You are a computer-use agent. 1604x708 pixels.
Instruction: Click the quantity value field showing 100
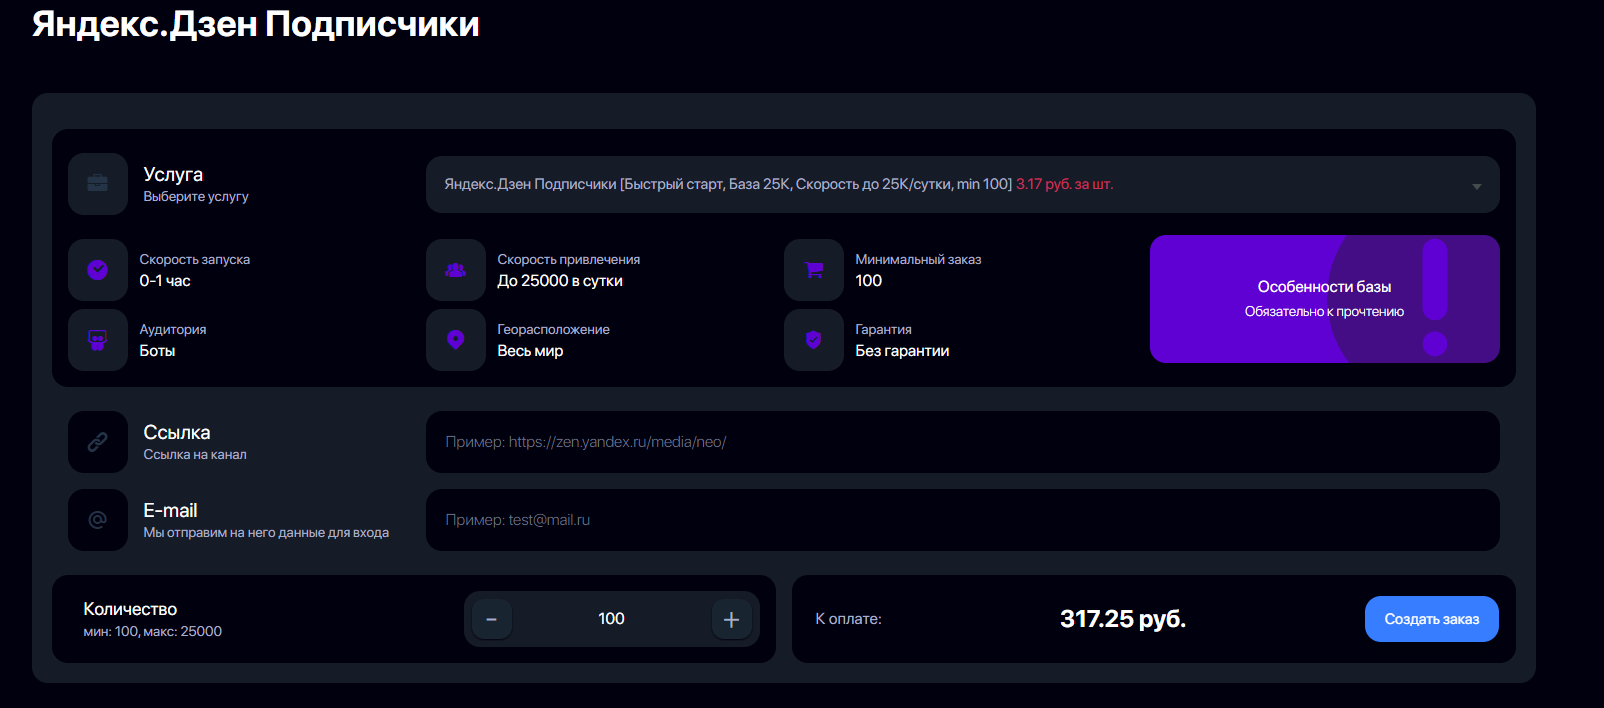point(612,619)
